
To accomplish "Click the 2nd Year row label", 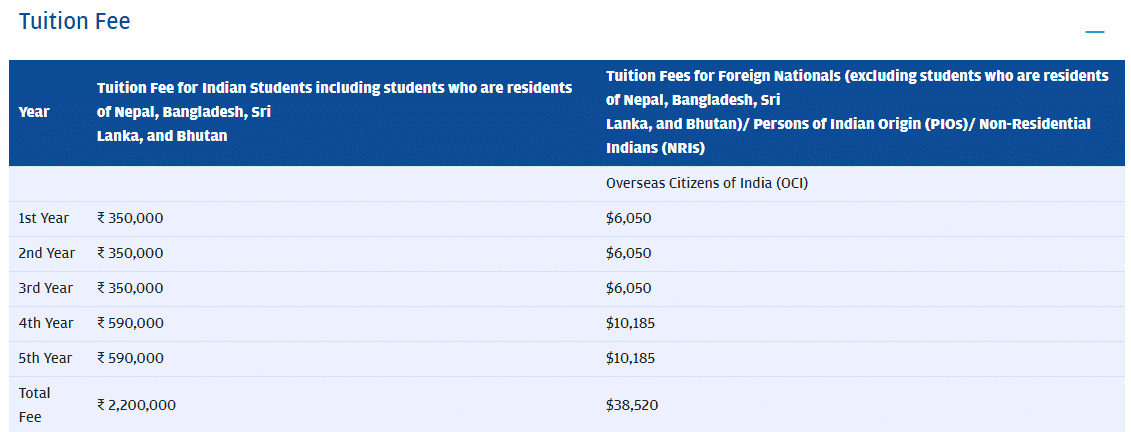I will (x=47, y=253).
